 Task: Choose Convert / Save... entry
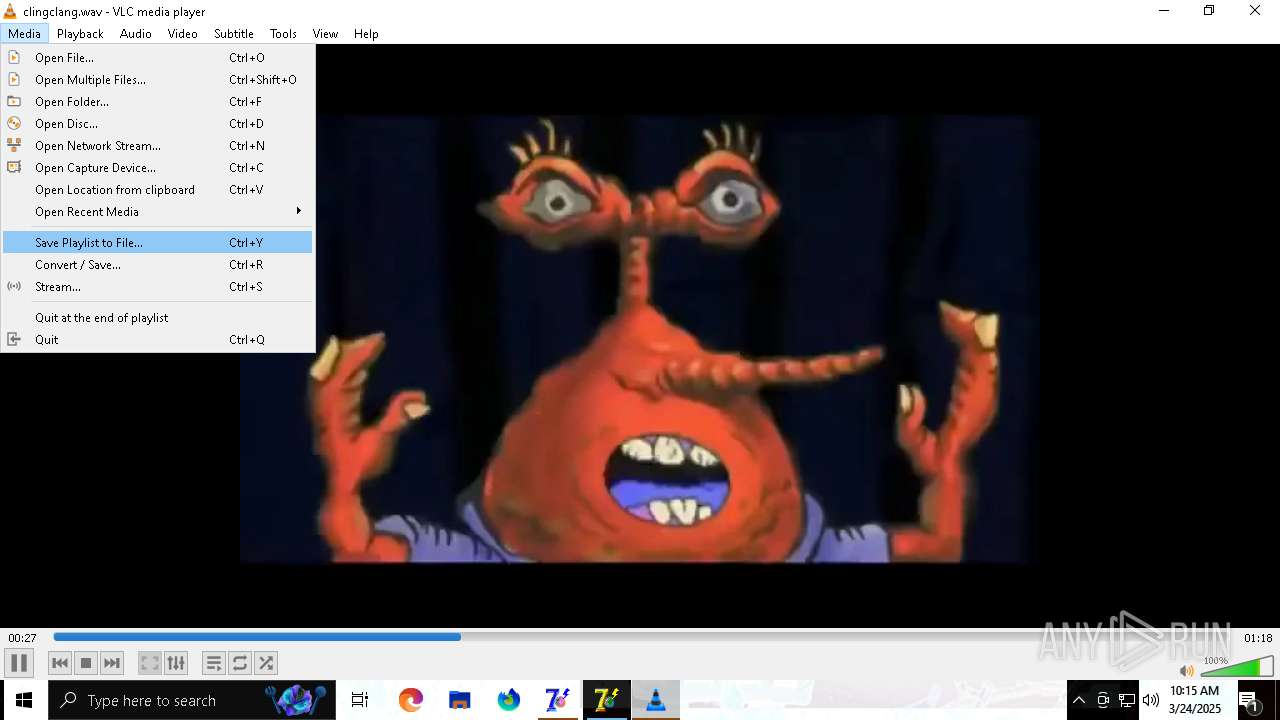pyautogui.click(x=158, y=265)
